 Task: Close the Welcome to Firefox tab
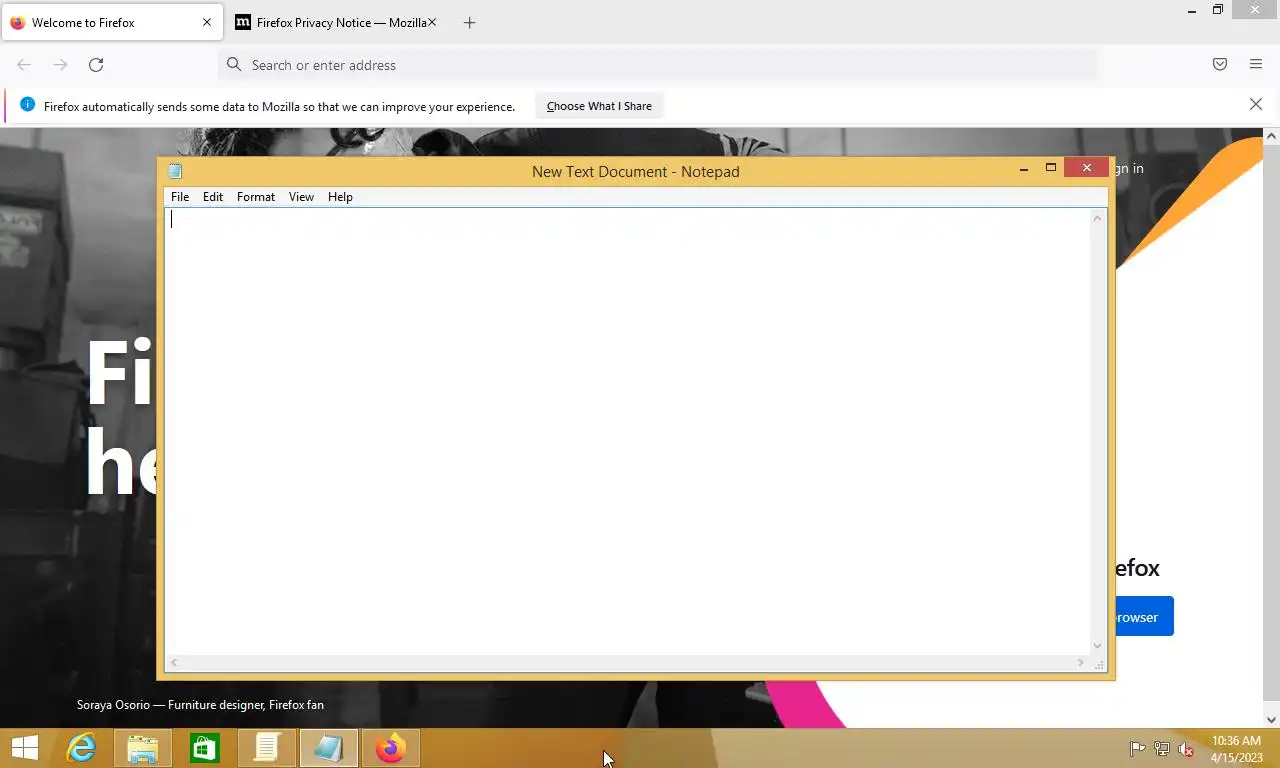(x=207, y=22)
